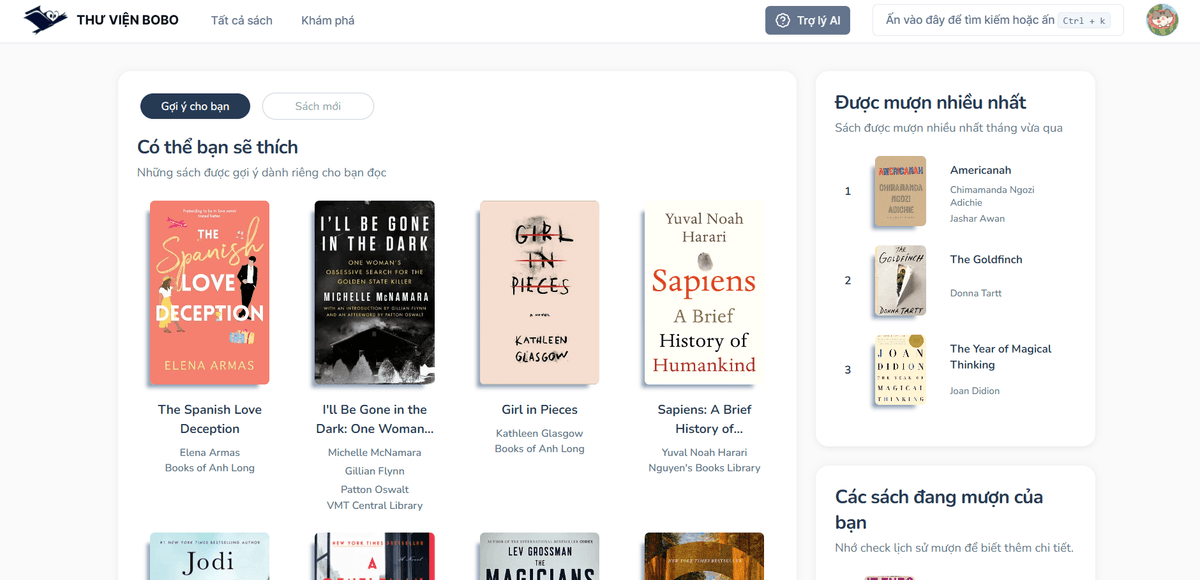Switch to the Sách mới tab
1200x580 pixels.
[x=318, y=106]
